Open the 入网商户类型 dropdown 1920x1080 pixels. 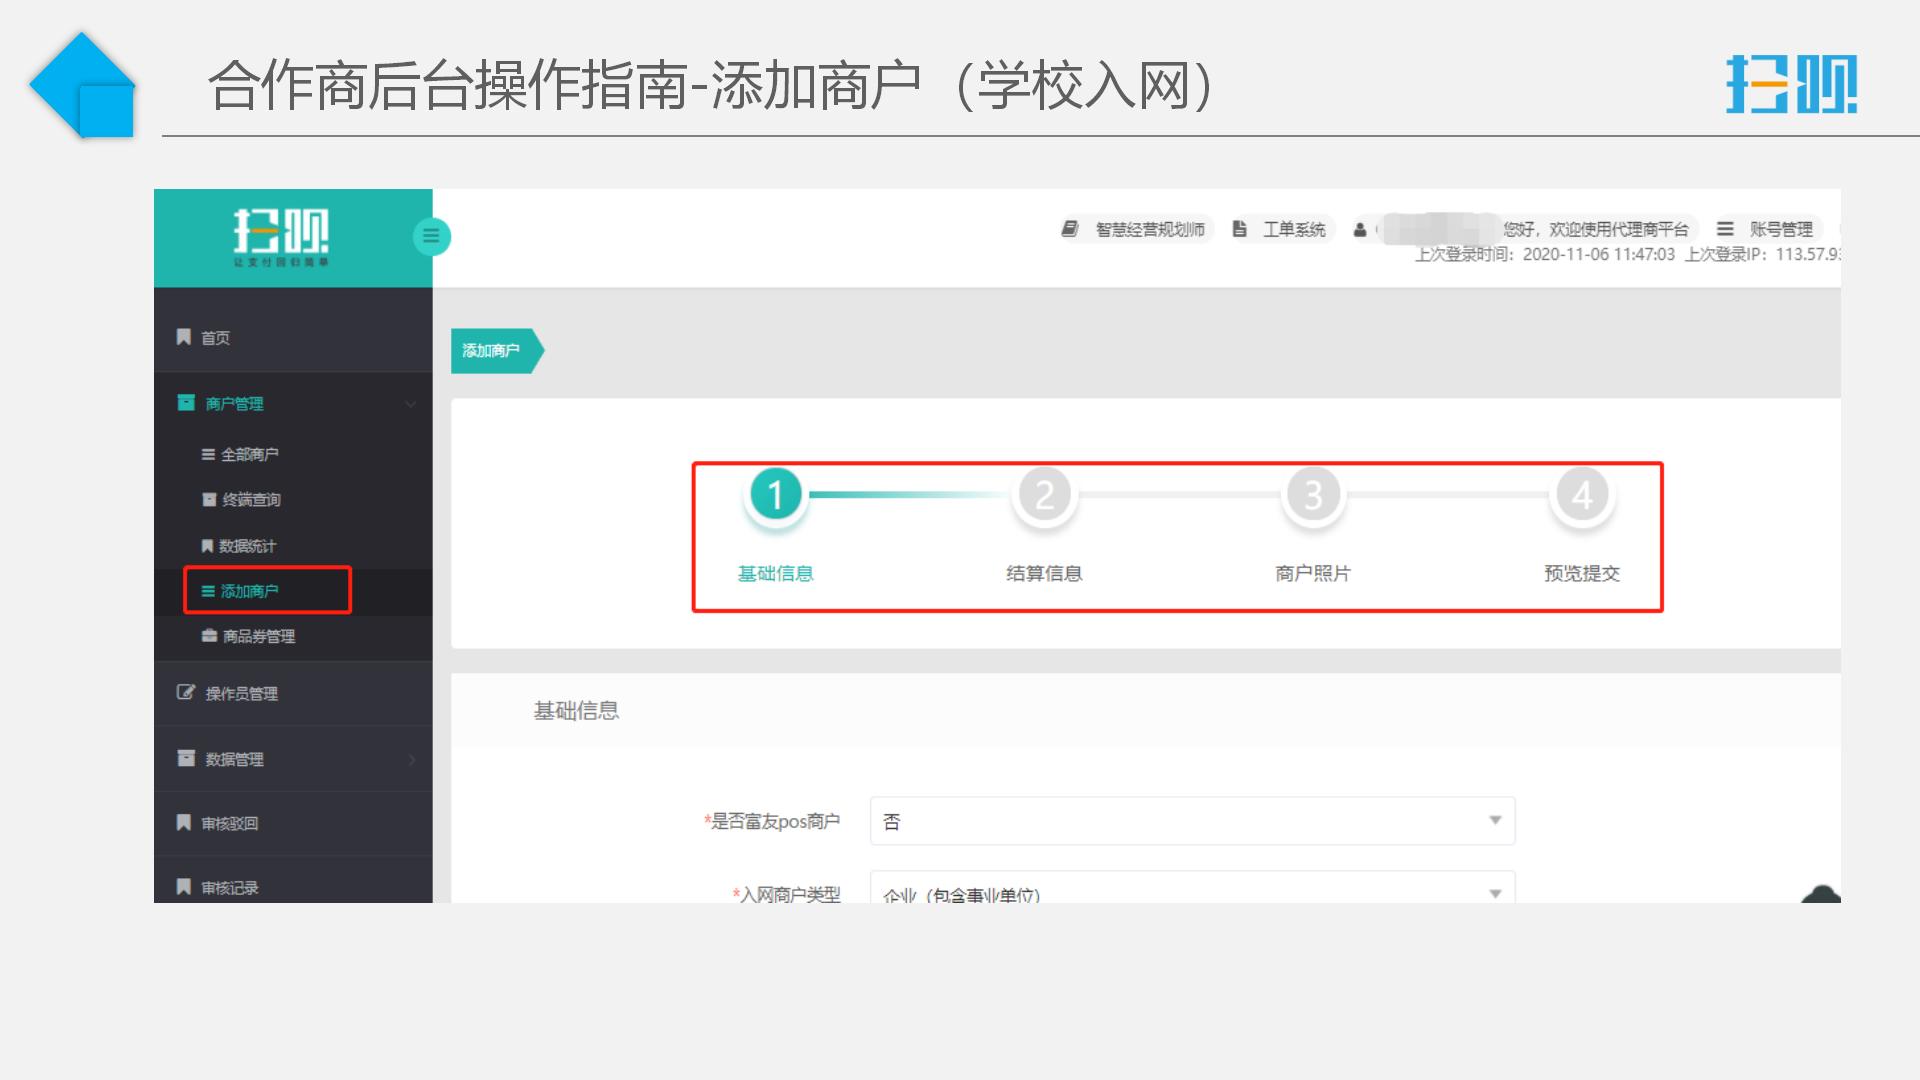(x=1192, y=888)
